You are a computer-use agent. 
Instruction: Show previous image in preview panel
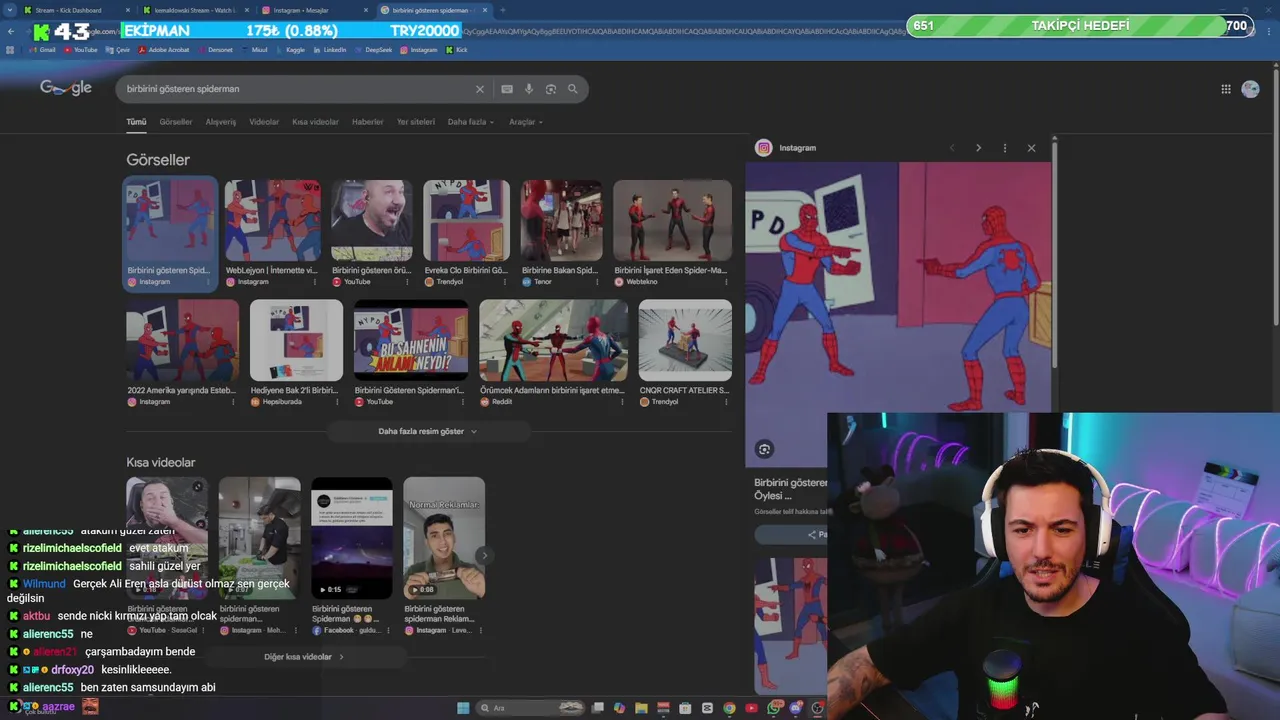[x=952, y=148]
